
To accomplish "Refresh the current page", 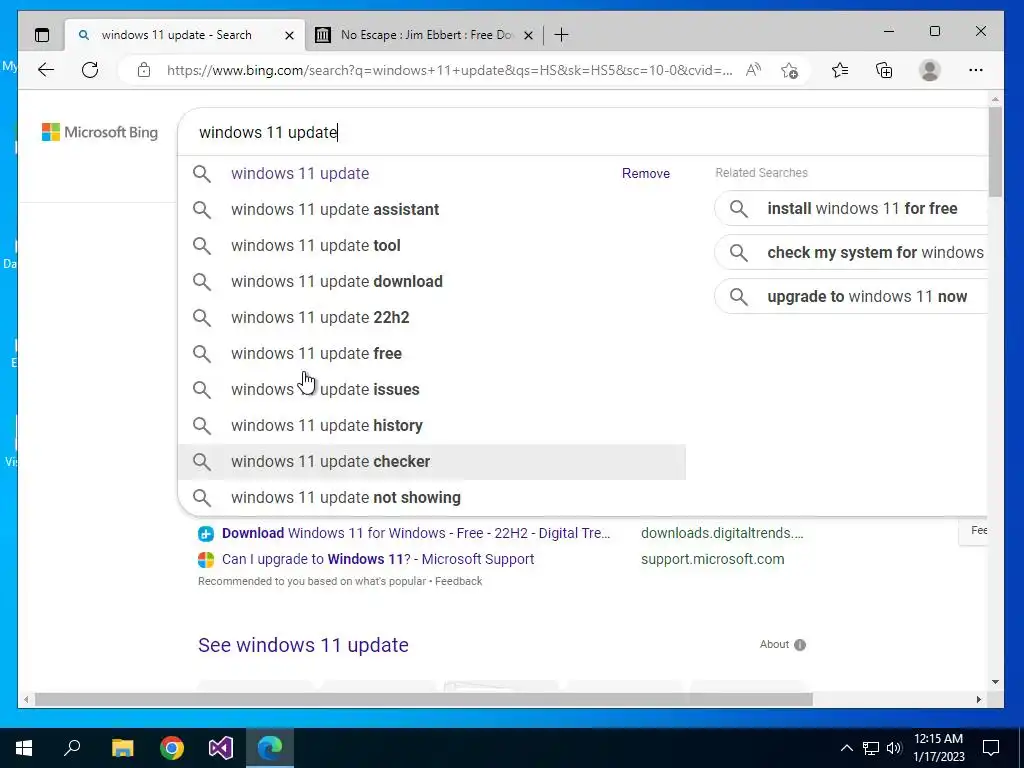I will [x=90, y=70].
